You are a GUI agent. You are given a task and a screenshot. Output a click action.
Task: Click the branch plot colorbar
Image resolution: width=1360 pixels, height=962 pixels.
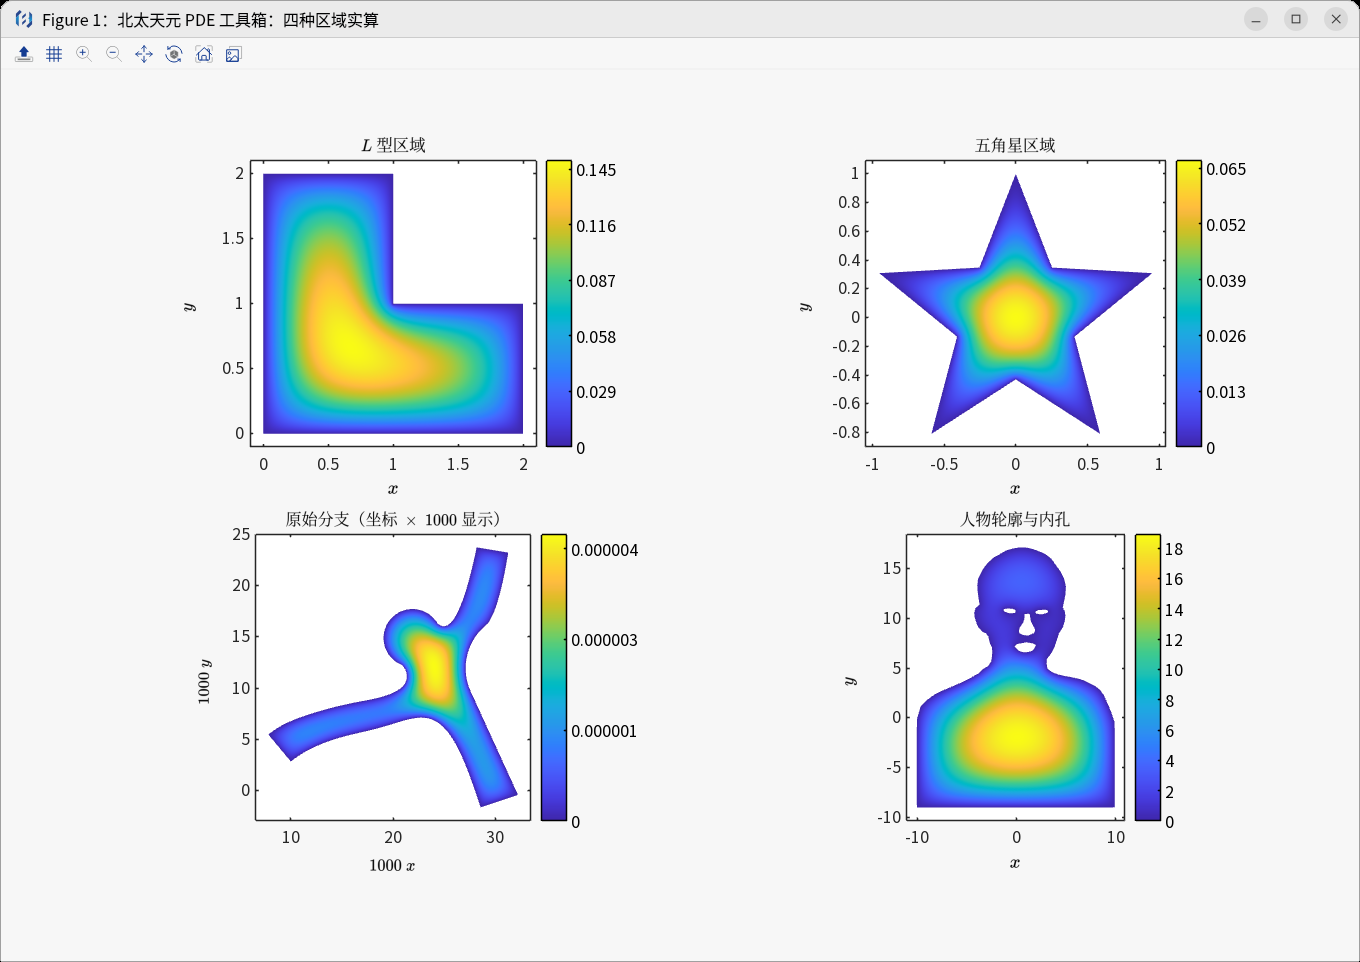[x=554, y=677]
